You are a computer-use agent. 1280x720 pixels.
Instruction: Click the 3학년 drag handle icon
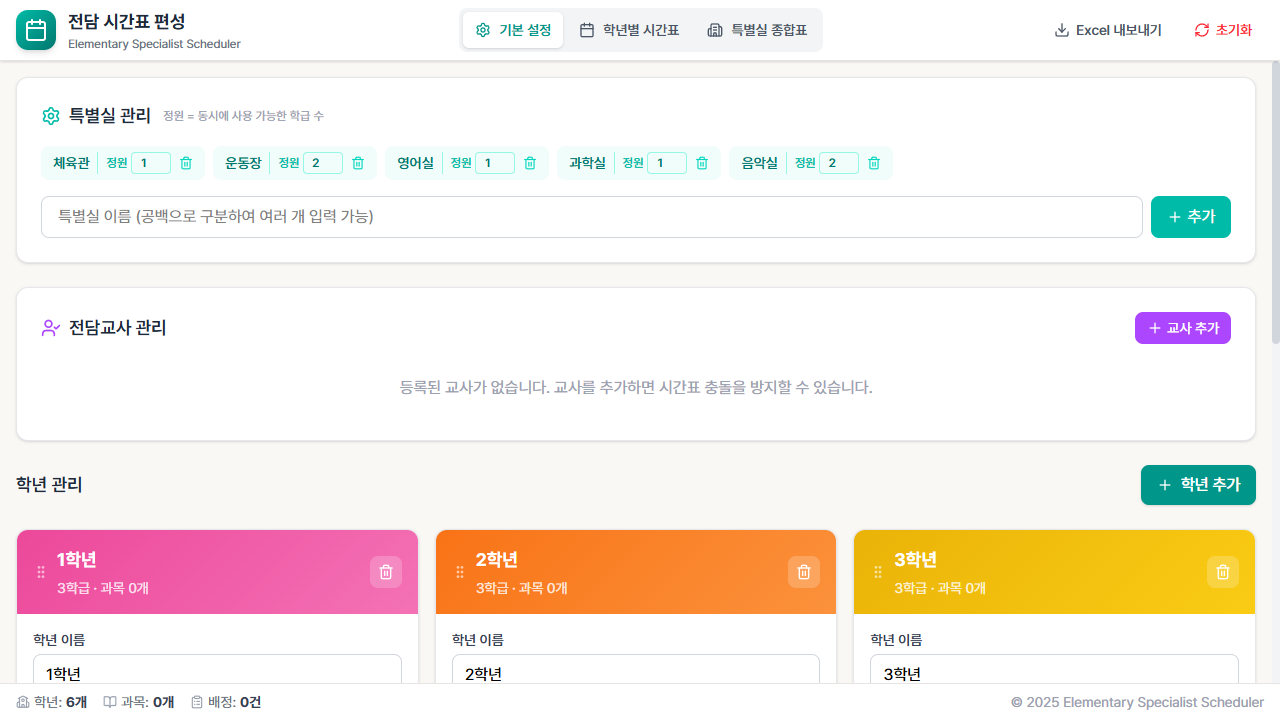tap(878, 572)
